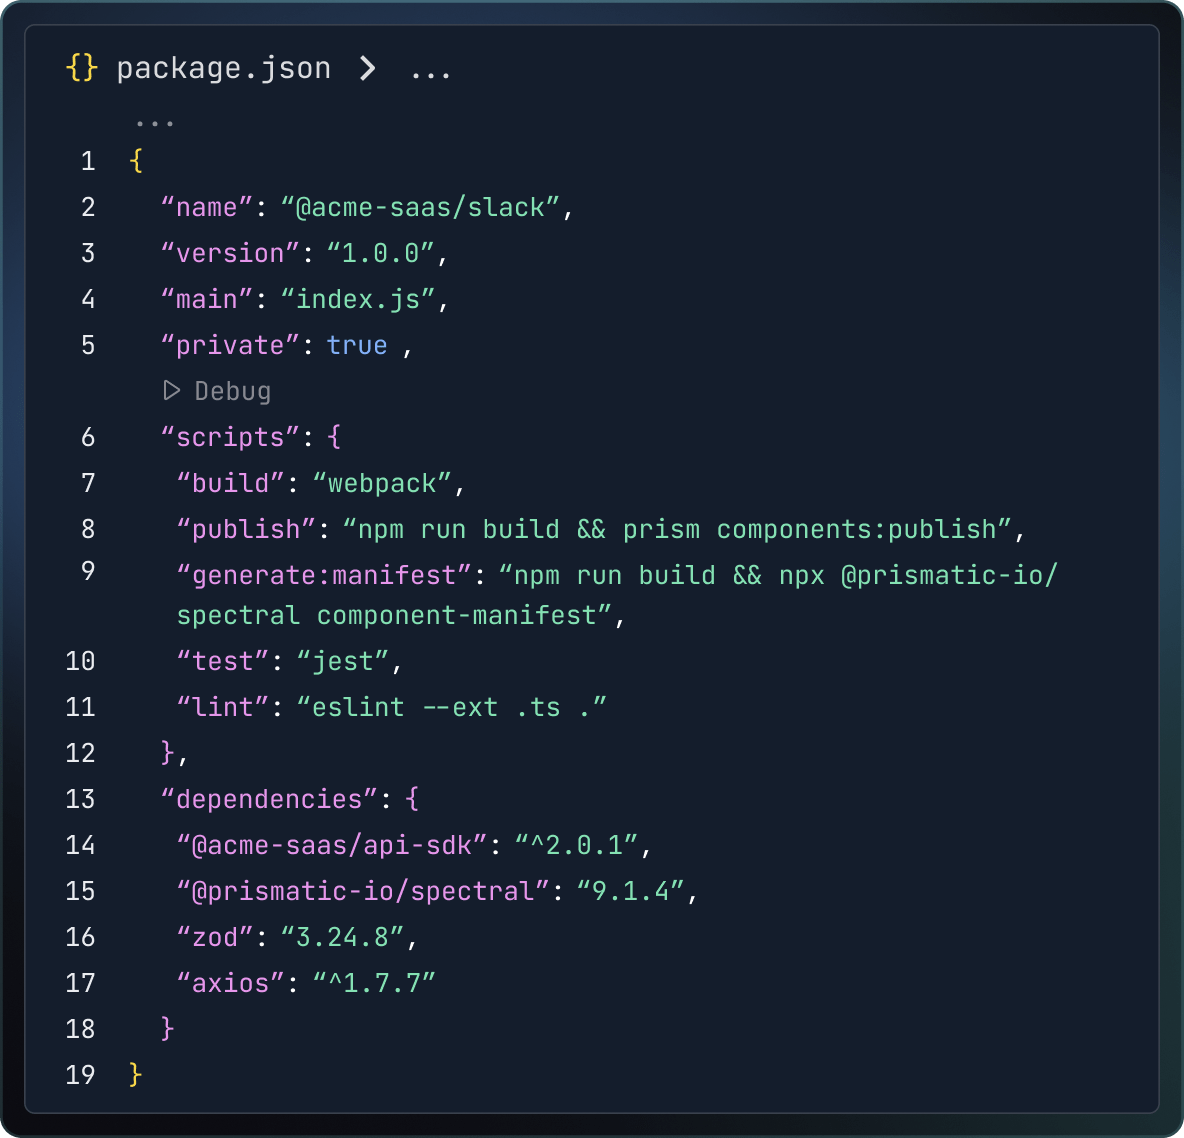Click the "build" script key
This screenshot has height=1138, width=1184.
pyautogui.click(x=230, y=483)
